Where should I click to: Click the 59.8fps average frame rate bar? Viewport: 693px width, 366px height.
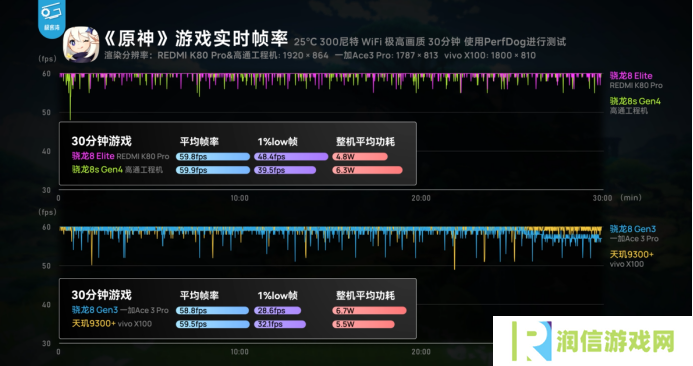click(x=213, y=156)
